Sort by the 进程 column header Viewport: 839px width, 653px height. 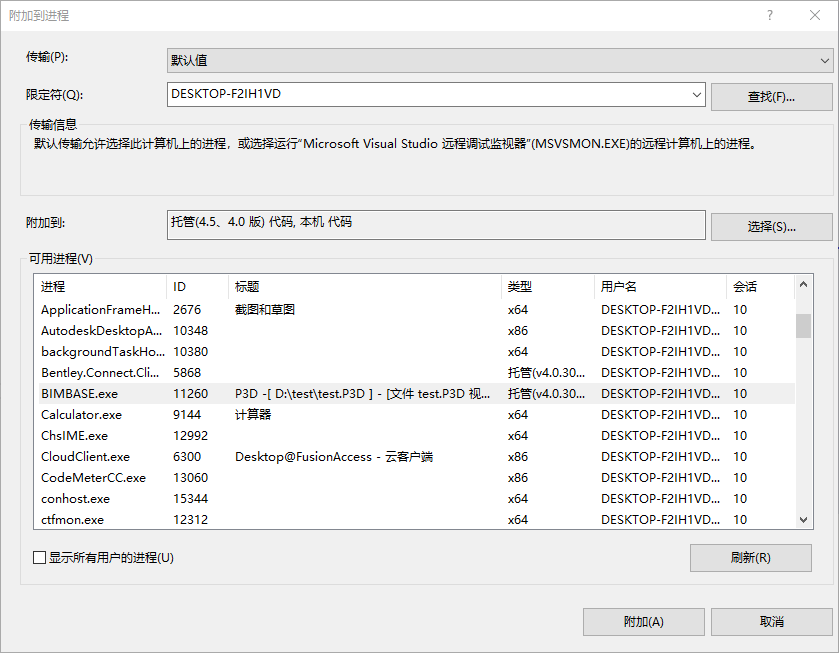point(100,287)
